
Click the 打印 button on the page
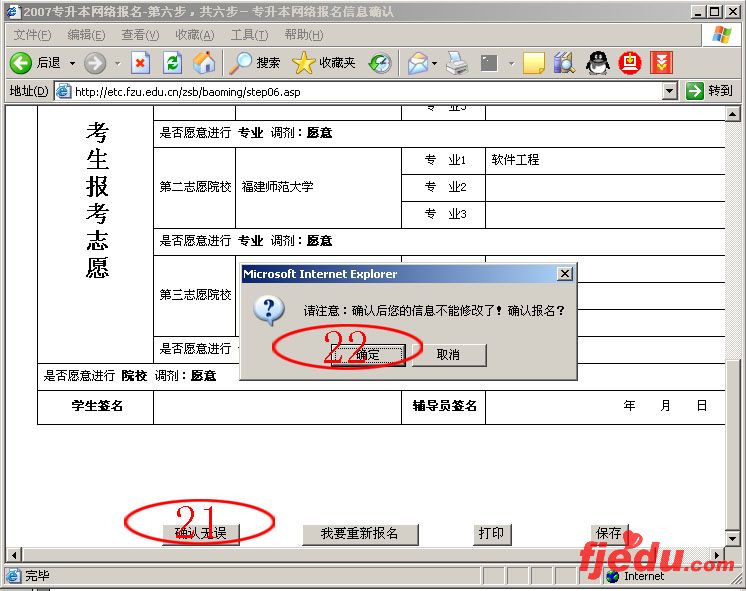(491, 534)
